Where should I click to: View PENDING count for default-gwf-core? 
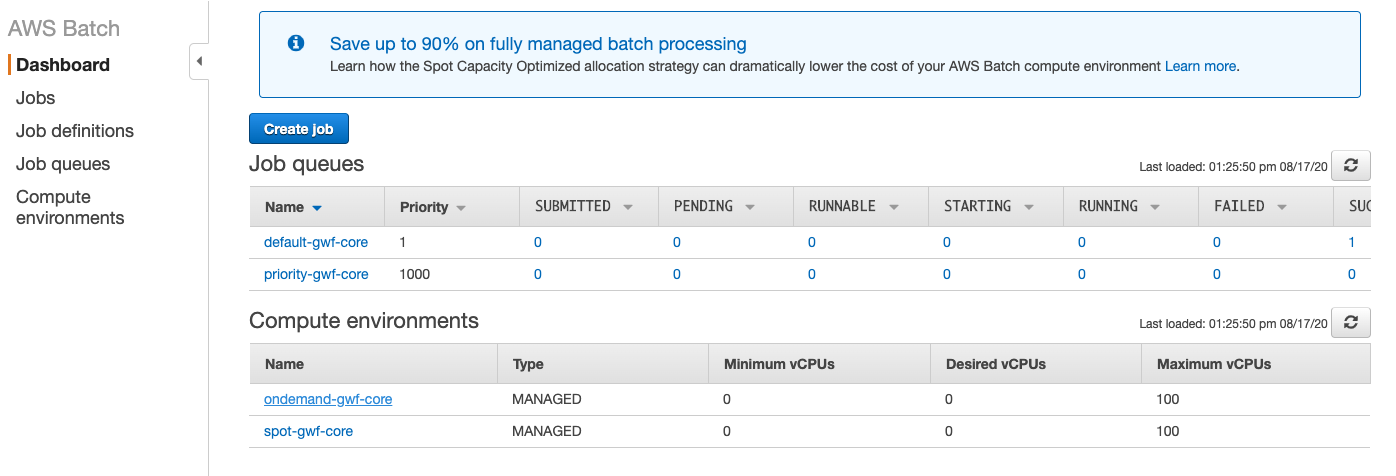677,242
